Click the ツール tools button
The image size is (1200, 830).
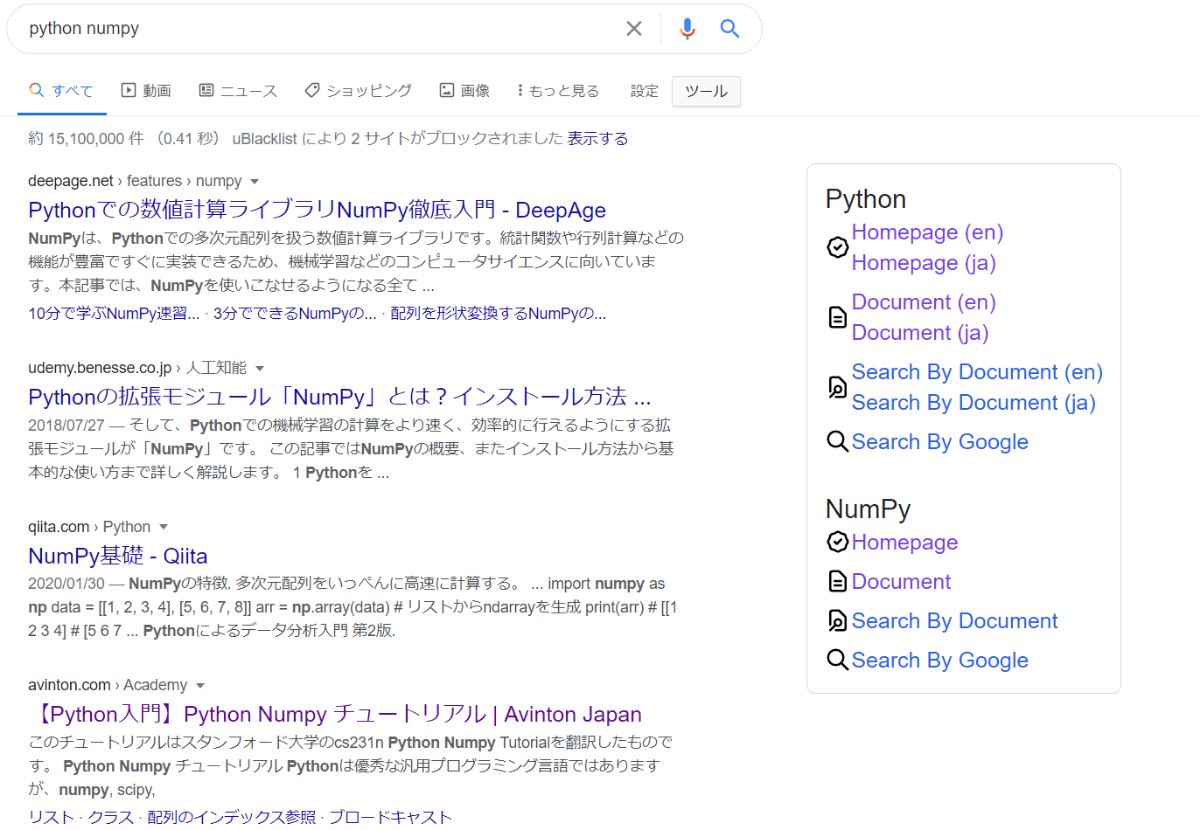tap(706, 91)
